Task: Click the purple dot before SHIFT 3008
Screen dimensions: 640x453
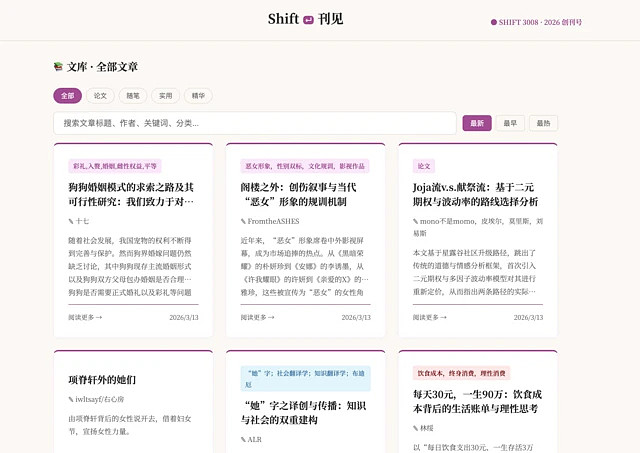Action: [493, 22]
